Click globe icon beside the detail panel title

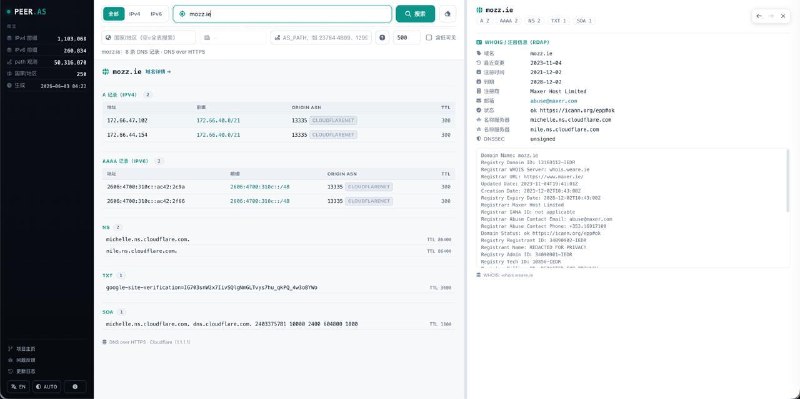click(x=479, y=10)
